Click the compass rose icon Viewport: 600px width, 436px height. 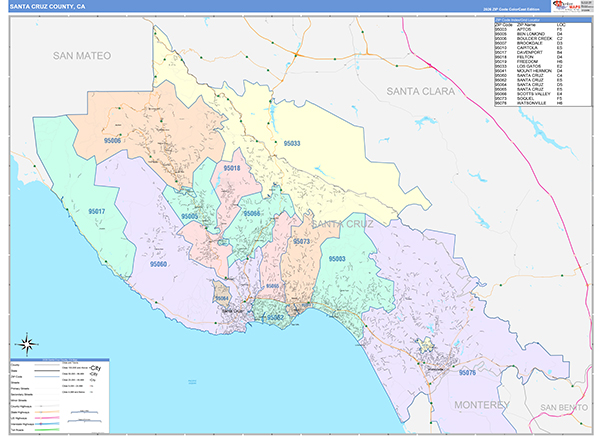[29, 340]
